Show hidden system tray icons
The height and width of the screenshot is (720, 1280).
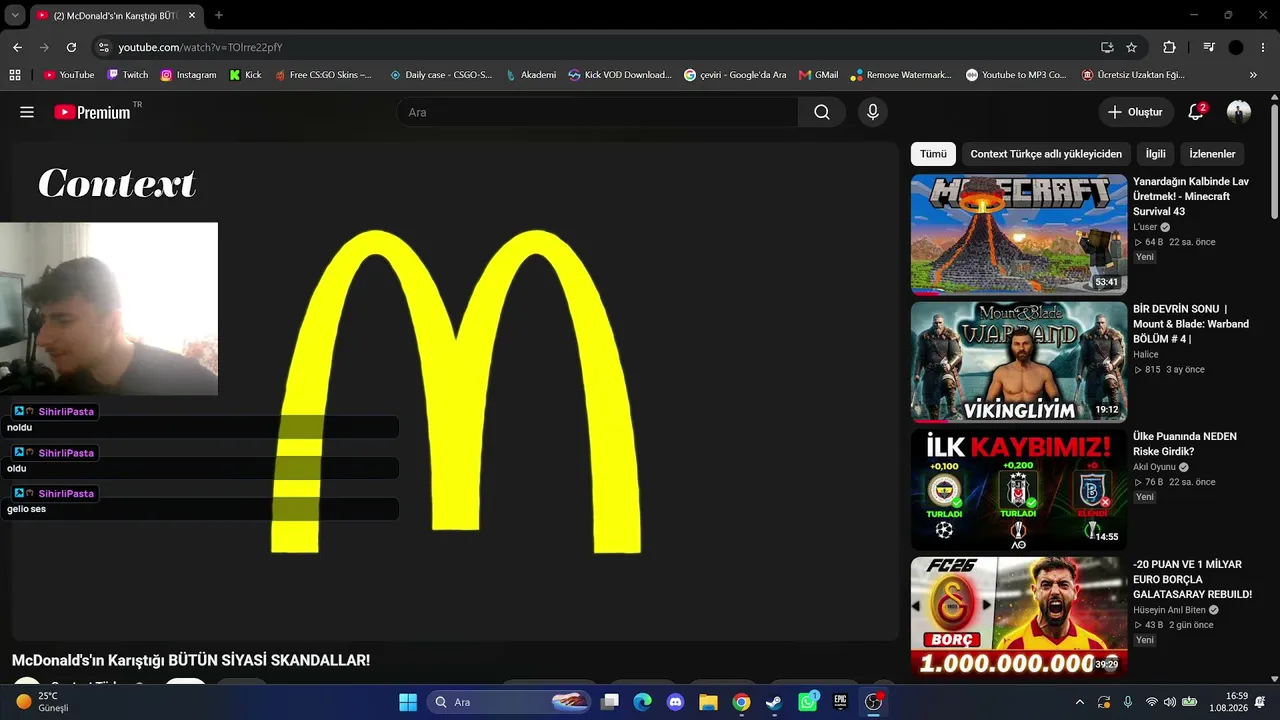[x=1079, y=702]
